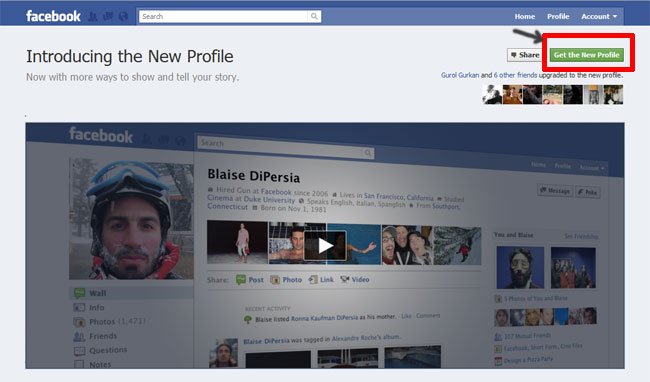Open Profile in top navigation
The height and width of the screenshot is (382, 650).
[x=558, y=17]
